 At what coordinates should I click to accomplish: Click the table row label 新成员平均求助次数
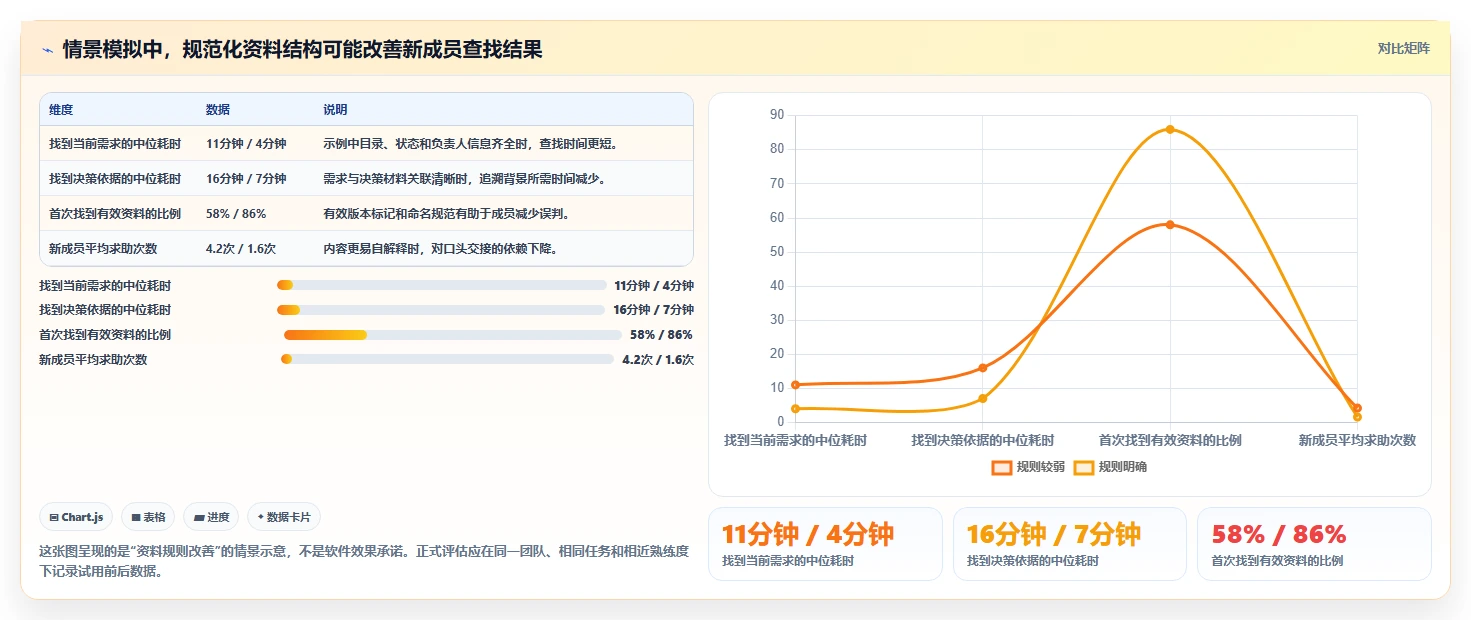103,249
